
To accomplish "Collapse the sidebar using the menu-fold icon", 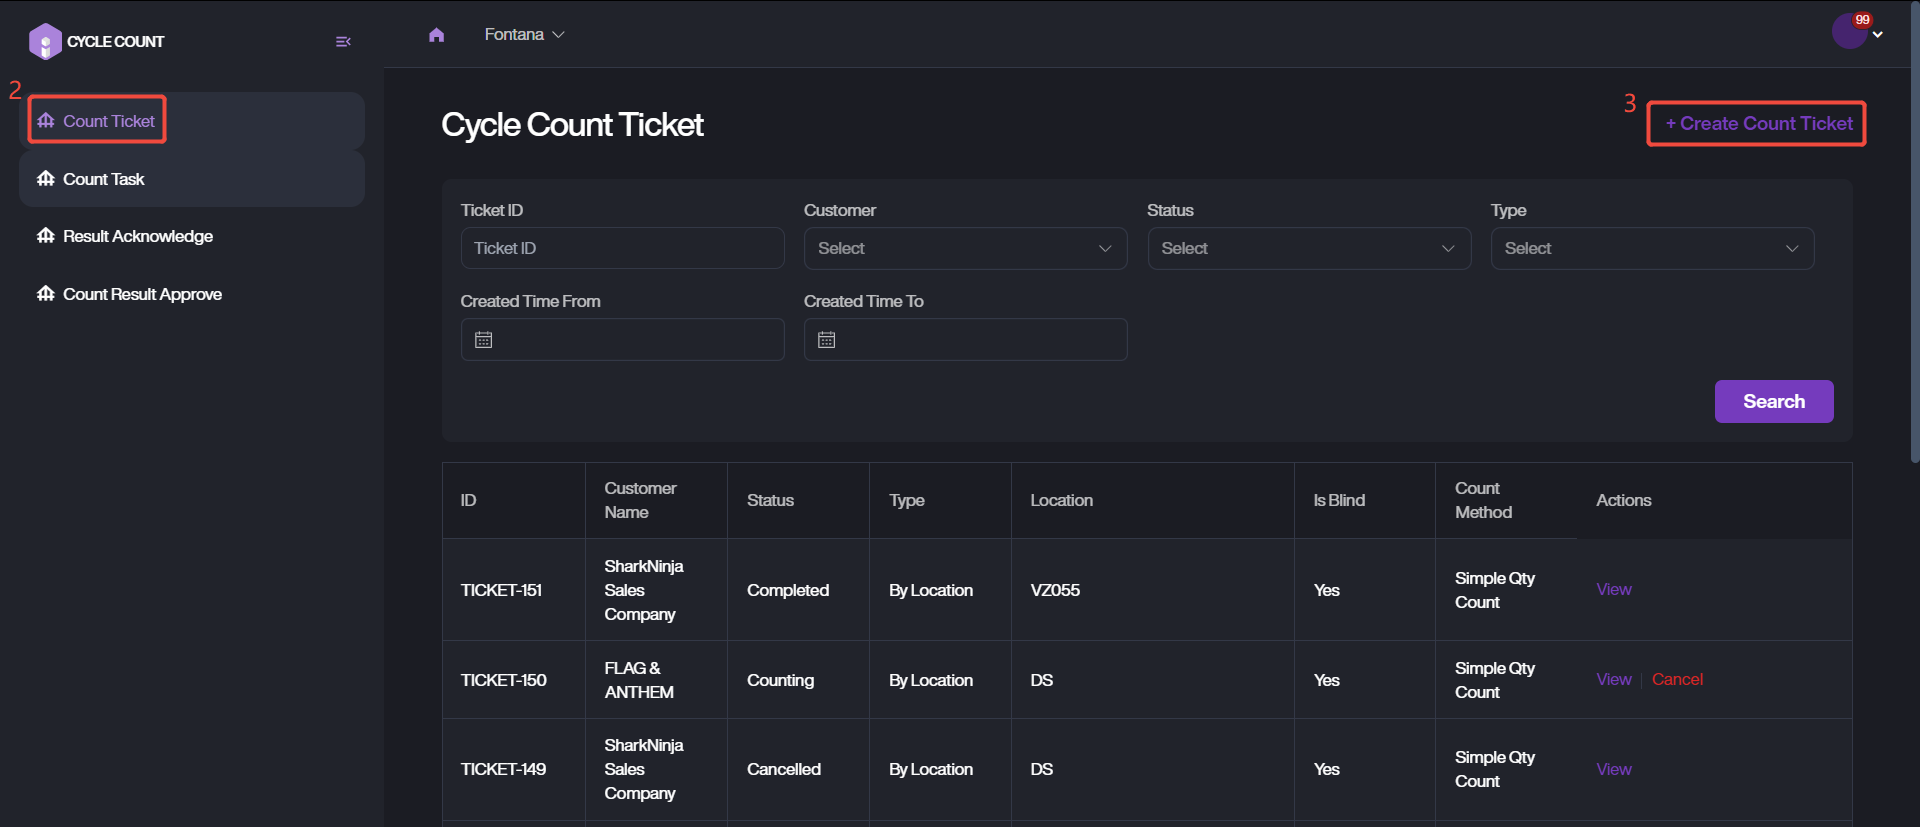I will (x=343, y=42).
